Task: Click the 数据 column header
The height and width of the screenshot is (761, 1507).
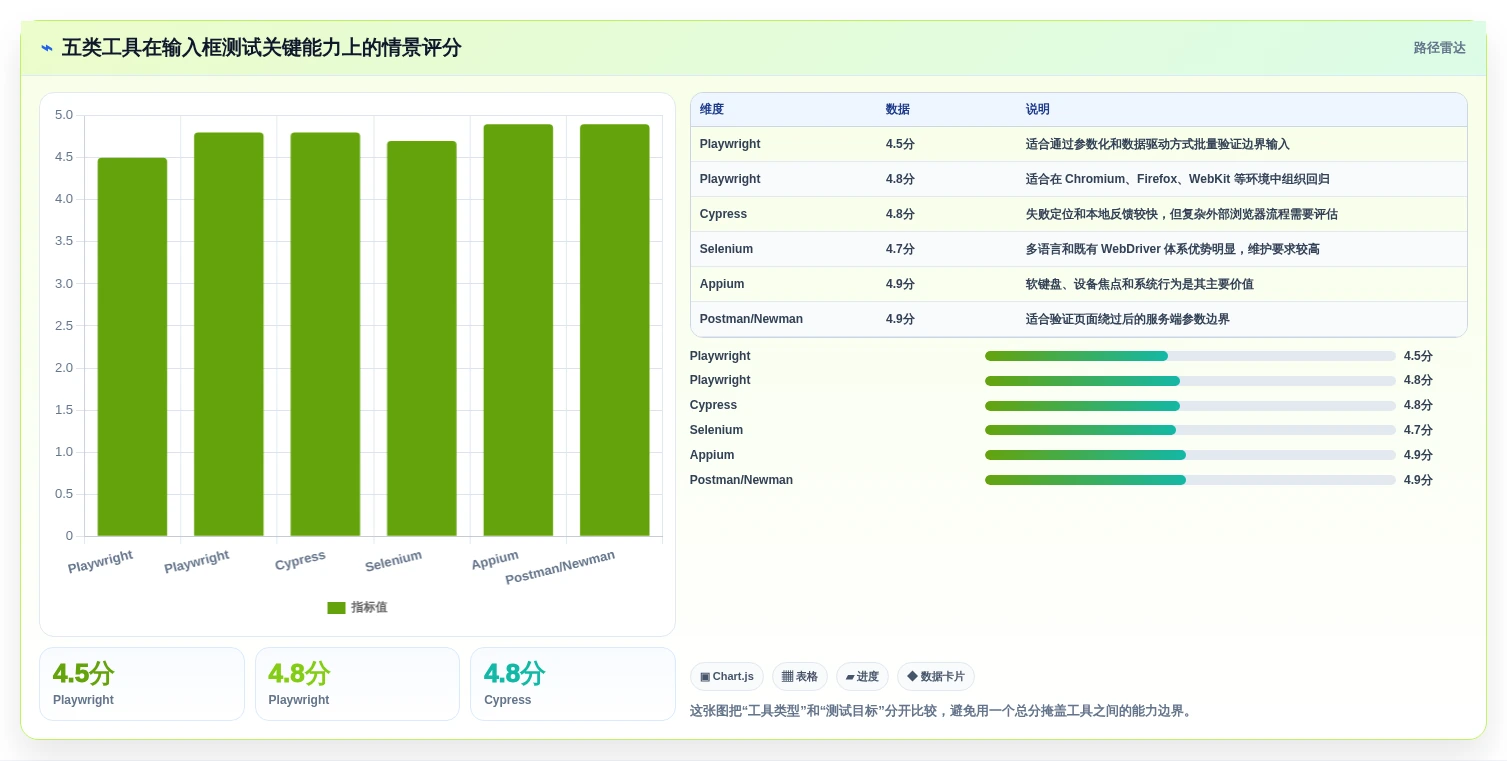Action: [x=898, y=110]
